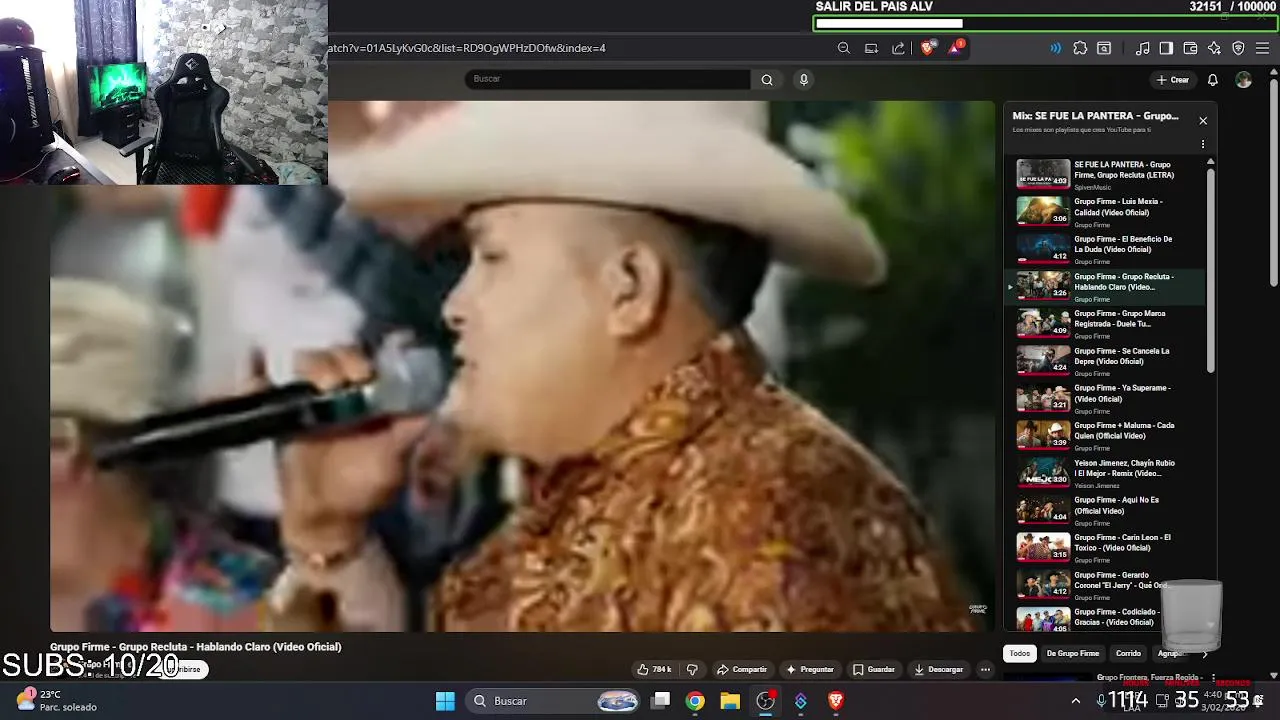
Task: Open the Windows Start menu
Action: (x=445, y=701)
